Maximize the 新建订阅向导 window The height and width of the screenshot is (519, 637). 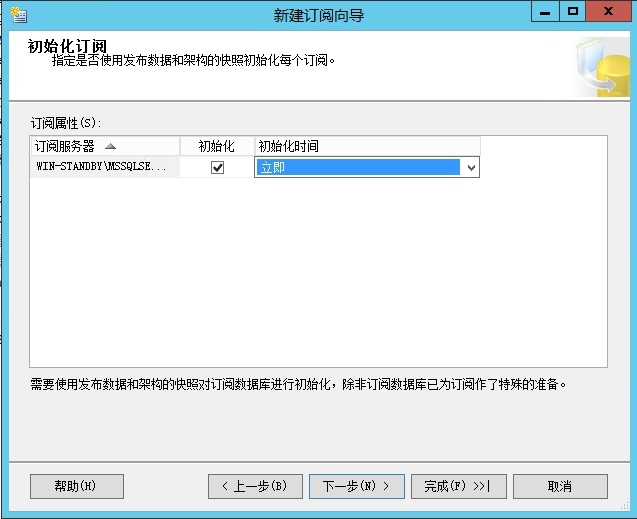572,13
